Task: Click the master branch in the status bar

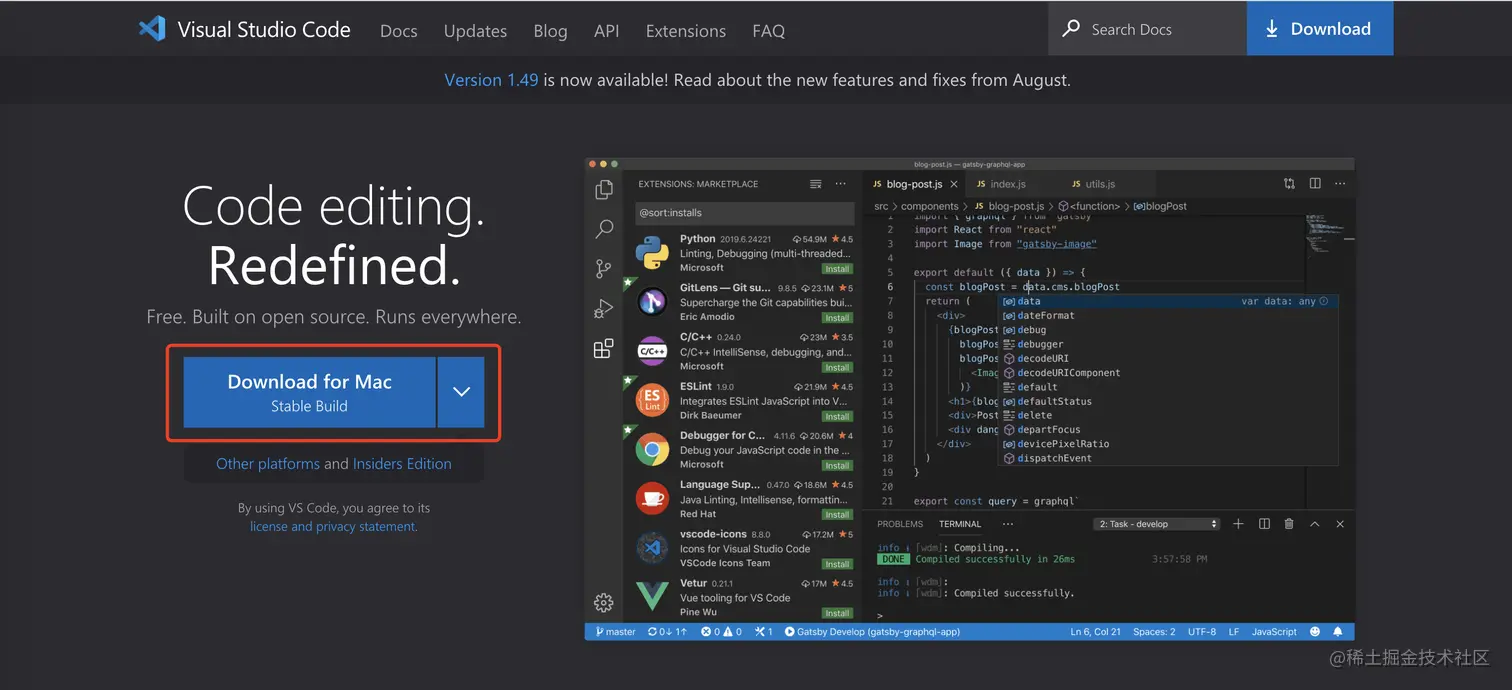Action: tap(616, 632)
